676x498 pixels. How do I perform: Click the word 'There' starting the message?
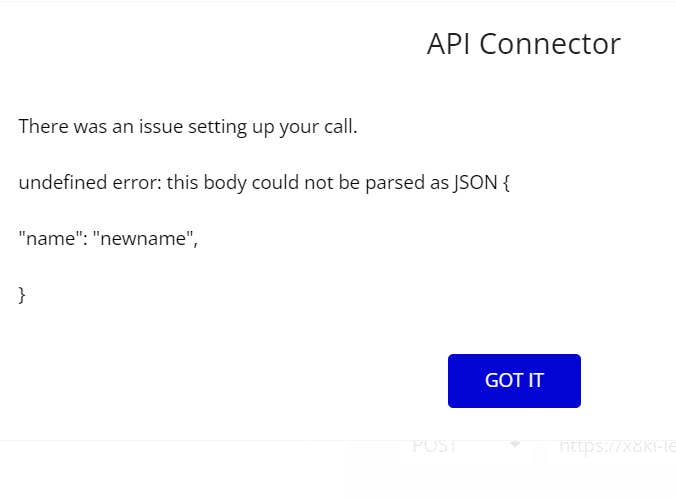[44, 127]
